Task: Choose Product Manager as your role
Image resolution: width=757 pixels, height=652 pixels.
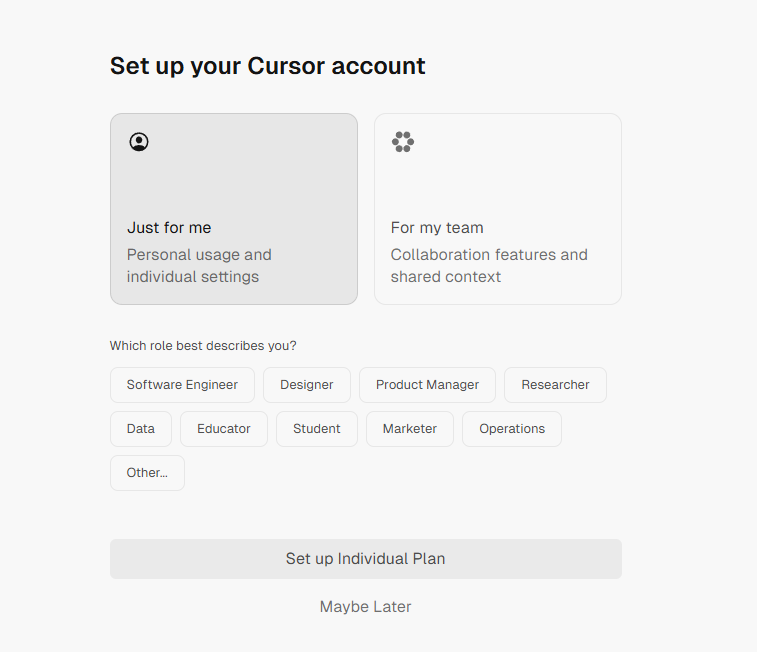Action: click(427, 385)
